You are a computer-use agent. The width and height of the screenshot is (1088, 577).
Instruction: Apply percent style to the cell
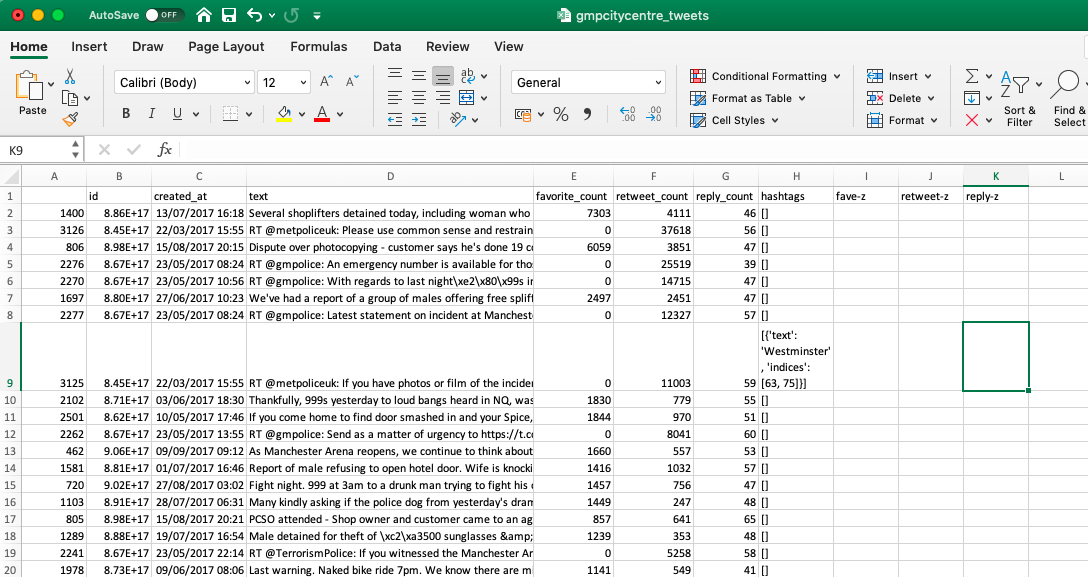coord(561,115)
